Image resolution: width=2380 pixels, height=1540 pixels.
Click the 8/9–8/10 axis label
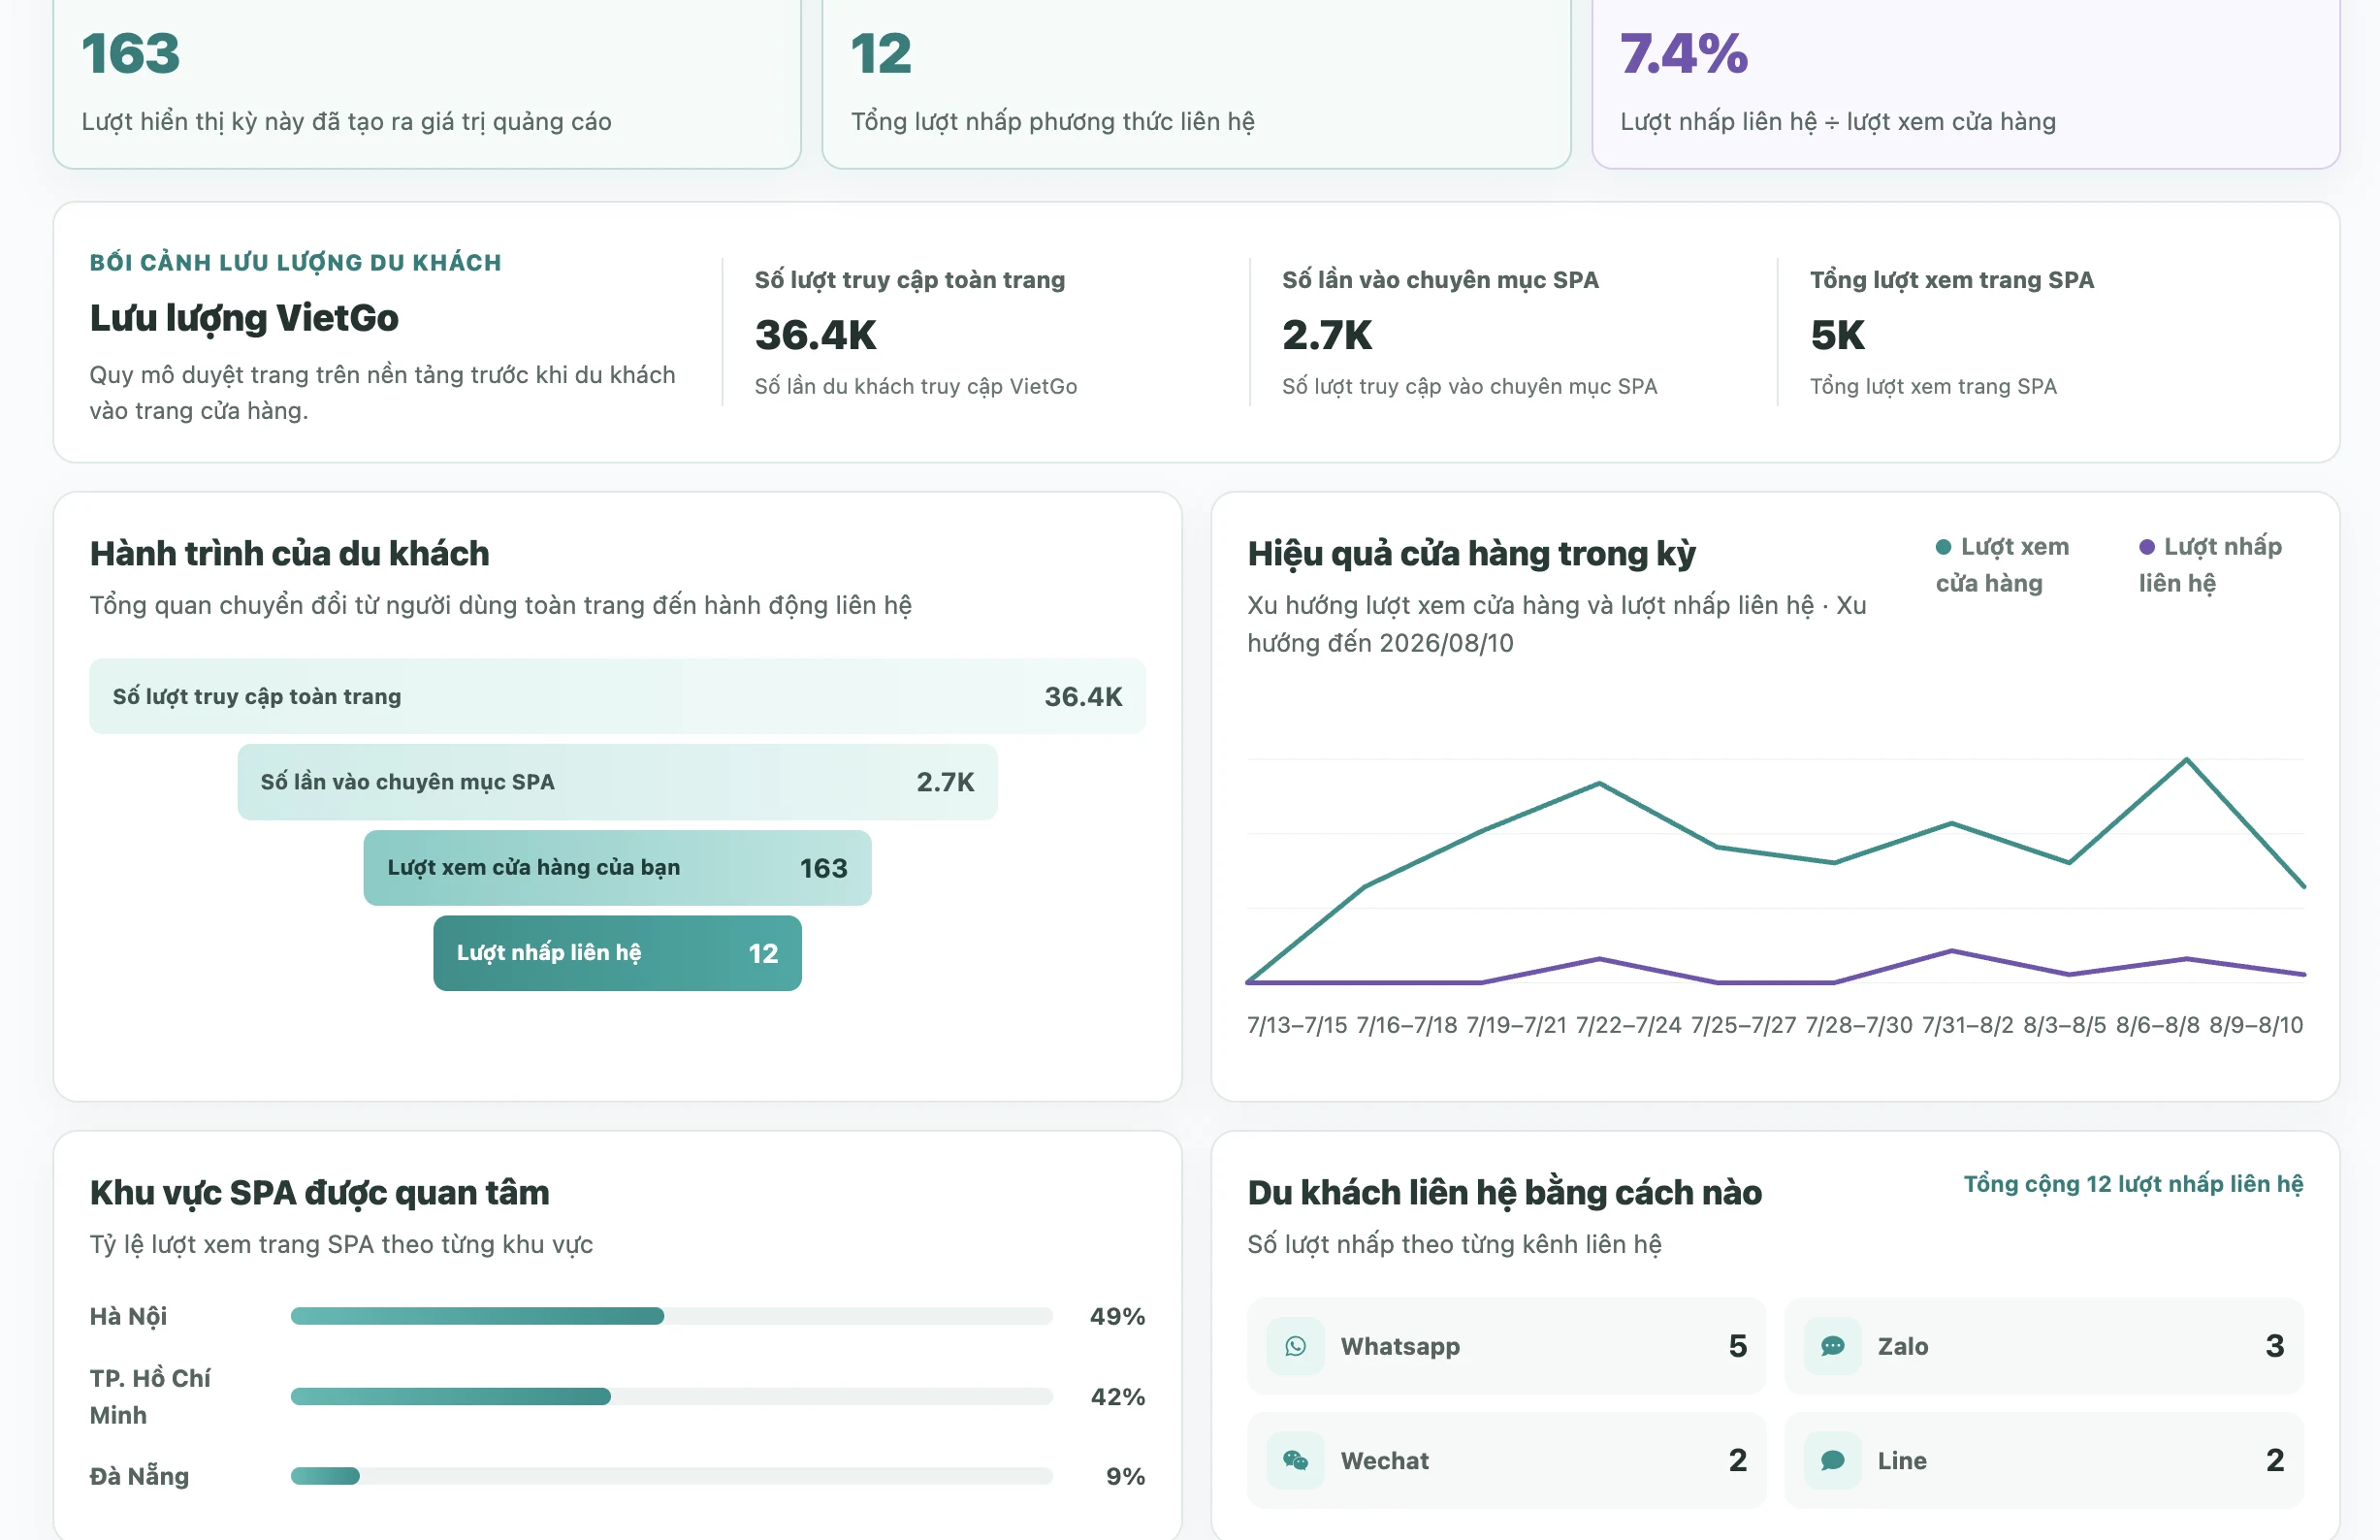click(x=2256, y=1025)
